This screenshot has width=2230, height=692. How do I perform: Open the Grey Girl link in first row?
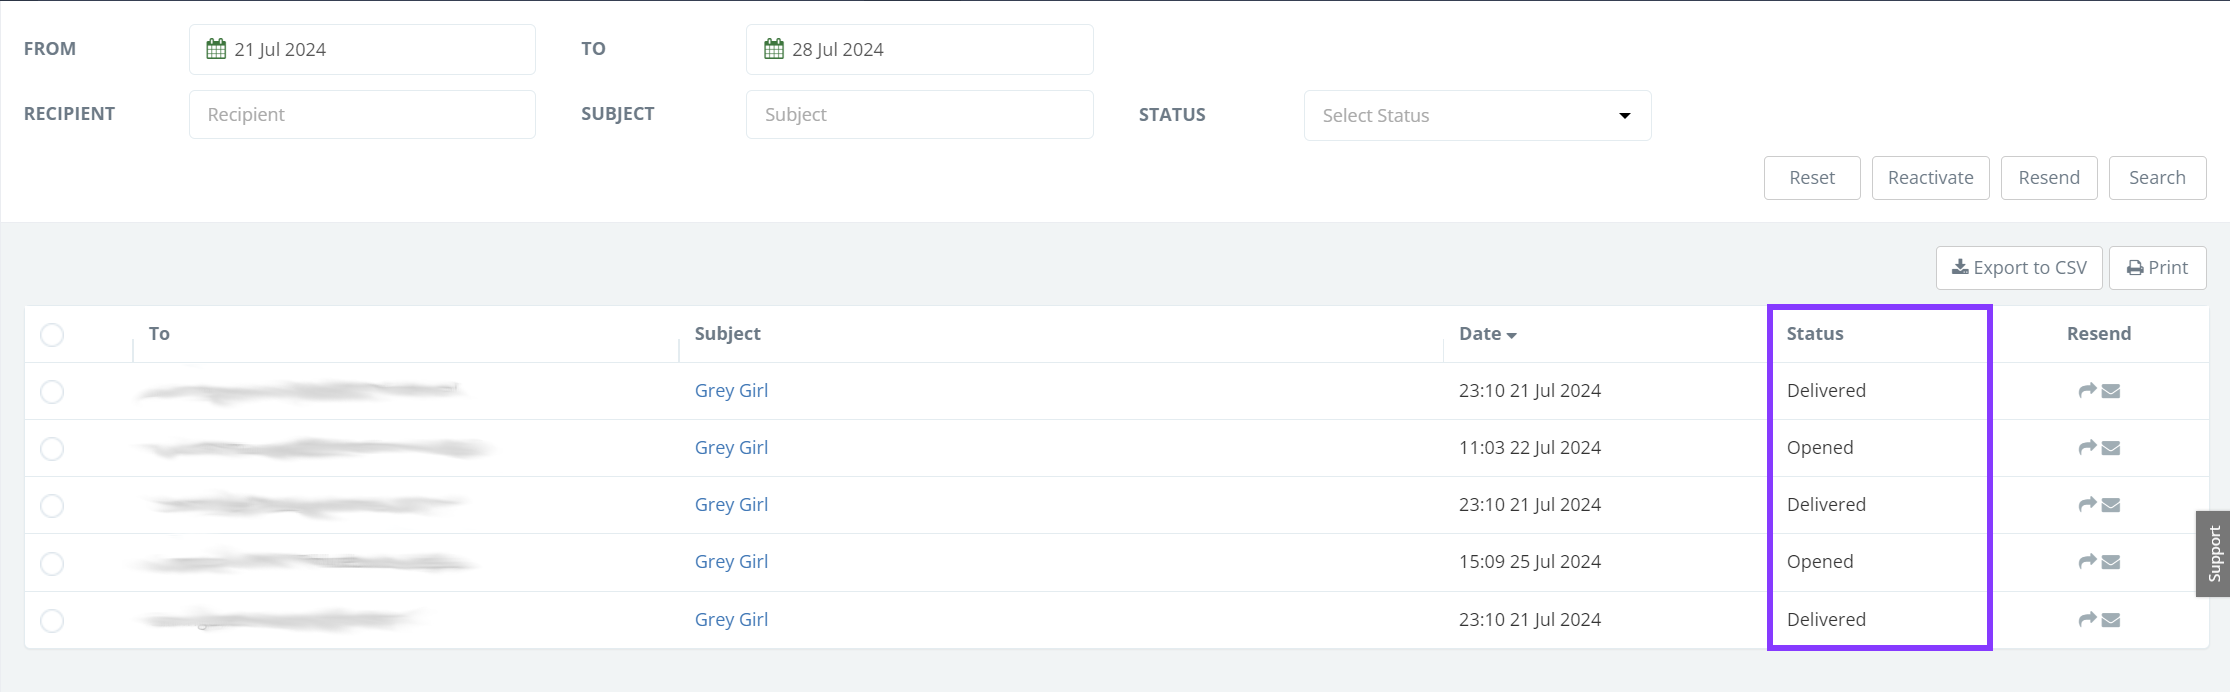click(731, 391)
